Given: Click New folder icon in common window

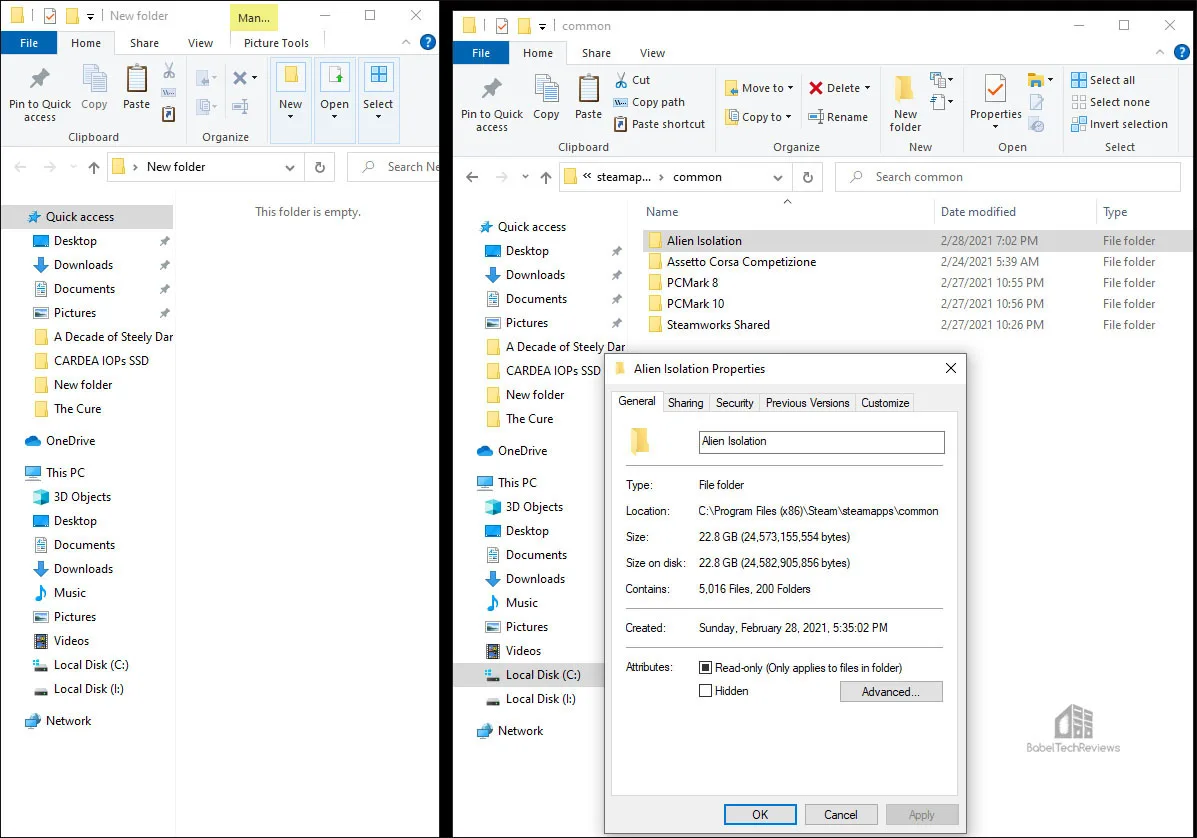Looking at the screenshot, I should point(905,104).
